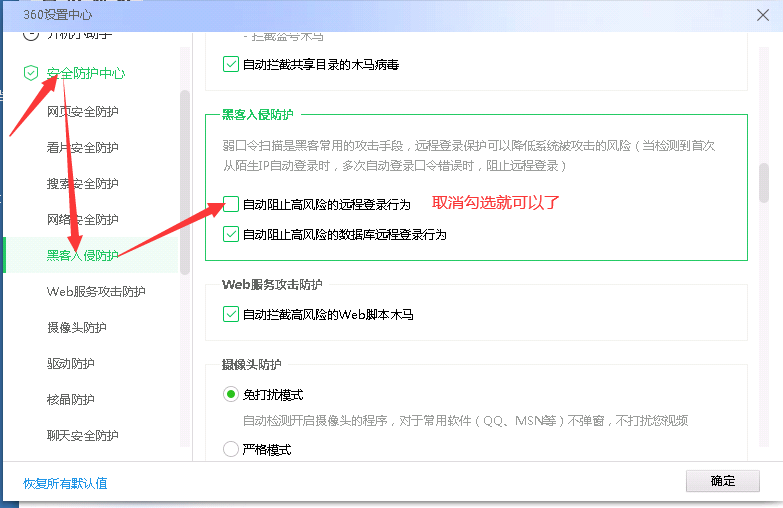The width and height of the screenshot is (783, 508).
Task: Open 聊天安全防护 sidebar item
Action: click(x=82, y=435)
